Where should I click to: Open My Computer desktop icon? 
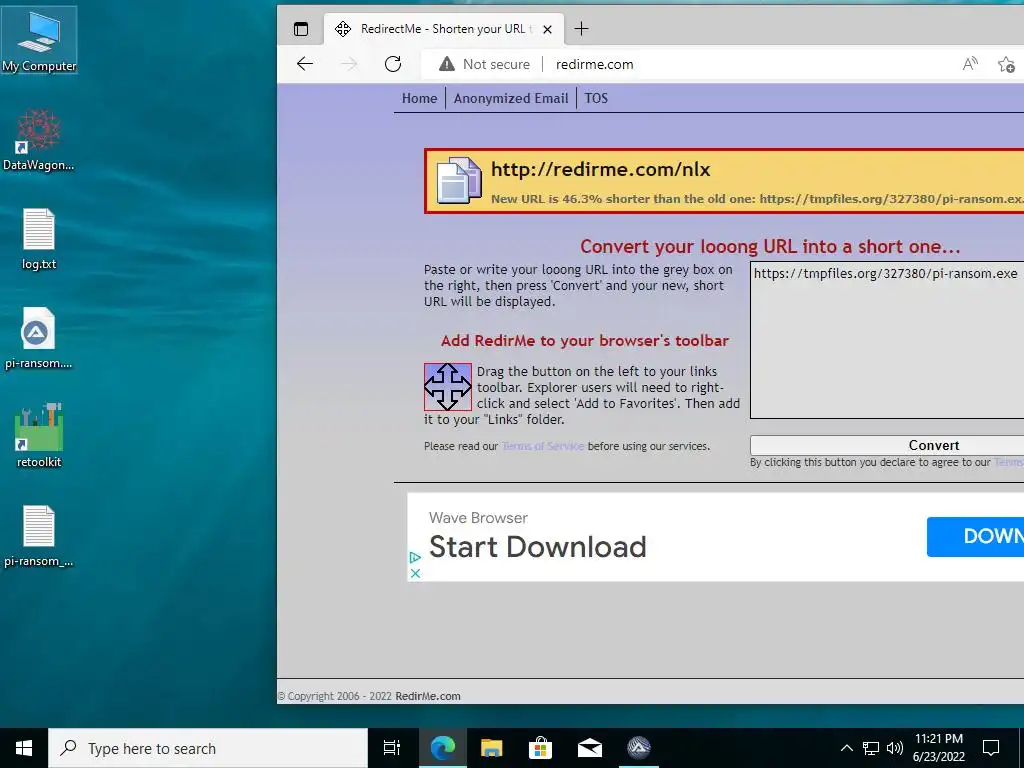[x=39, y=40]
